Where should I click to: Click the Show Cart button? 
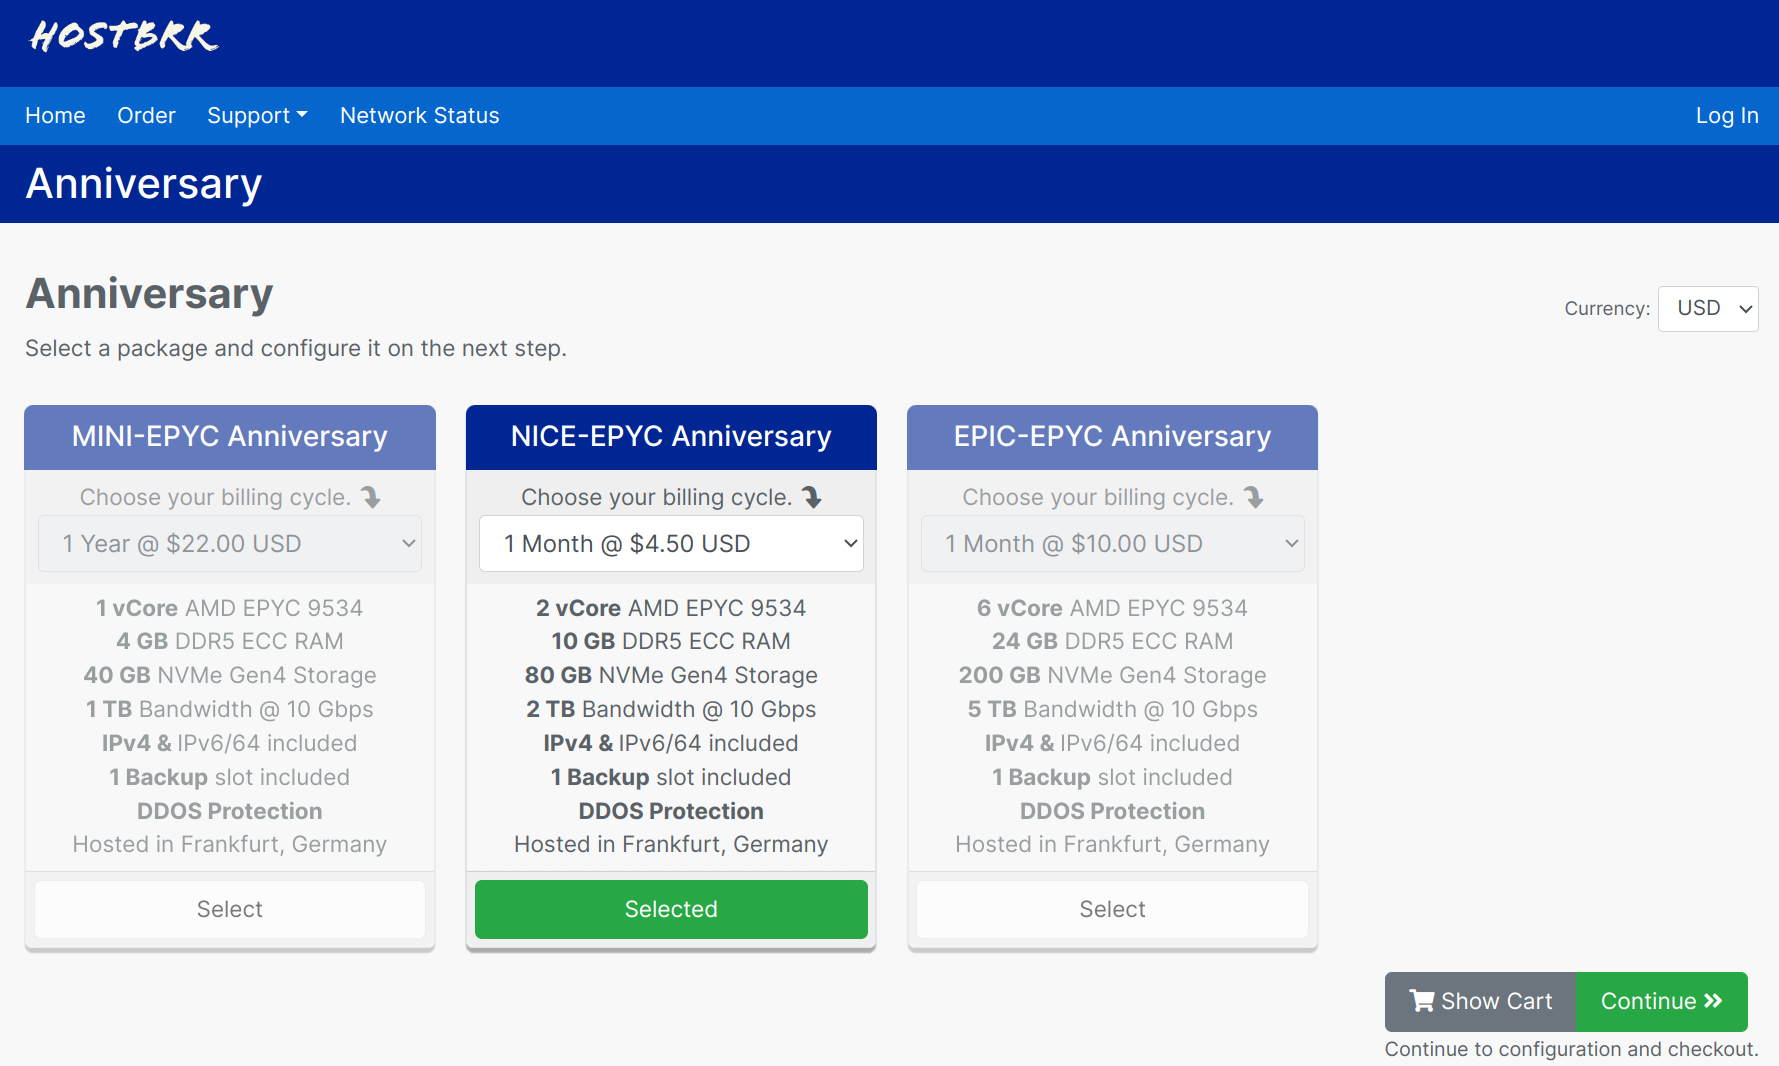tap(1480, 1001)
